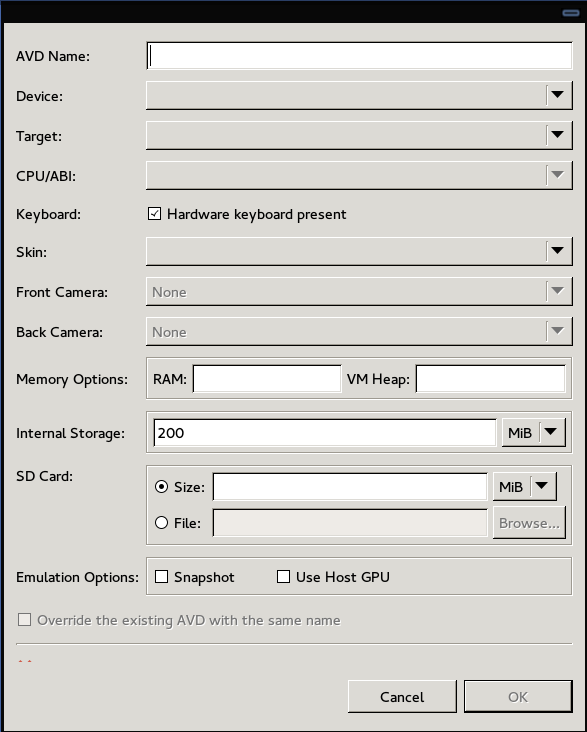
Task: Select the SD Card Size radio button
Action: coord(162,487)
